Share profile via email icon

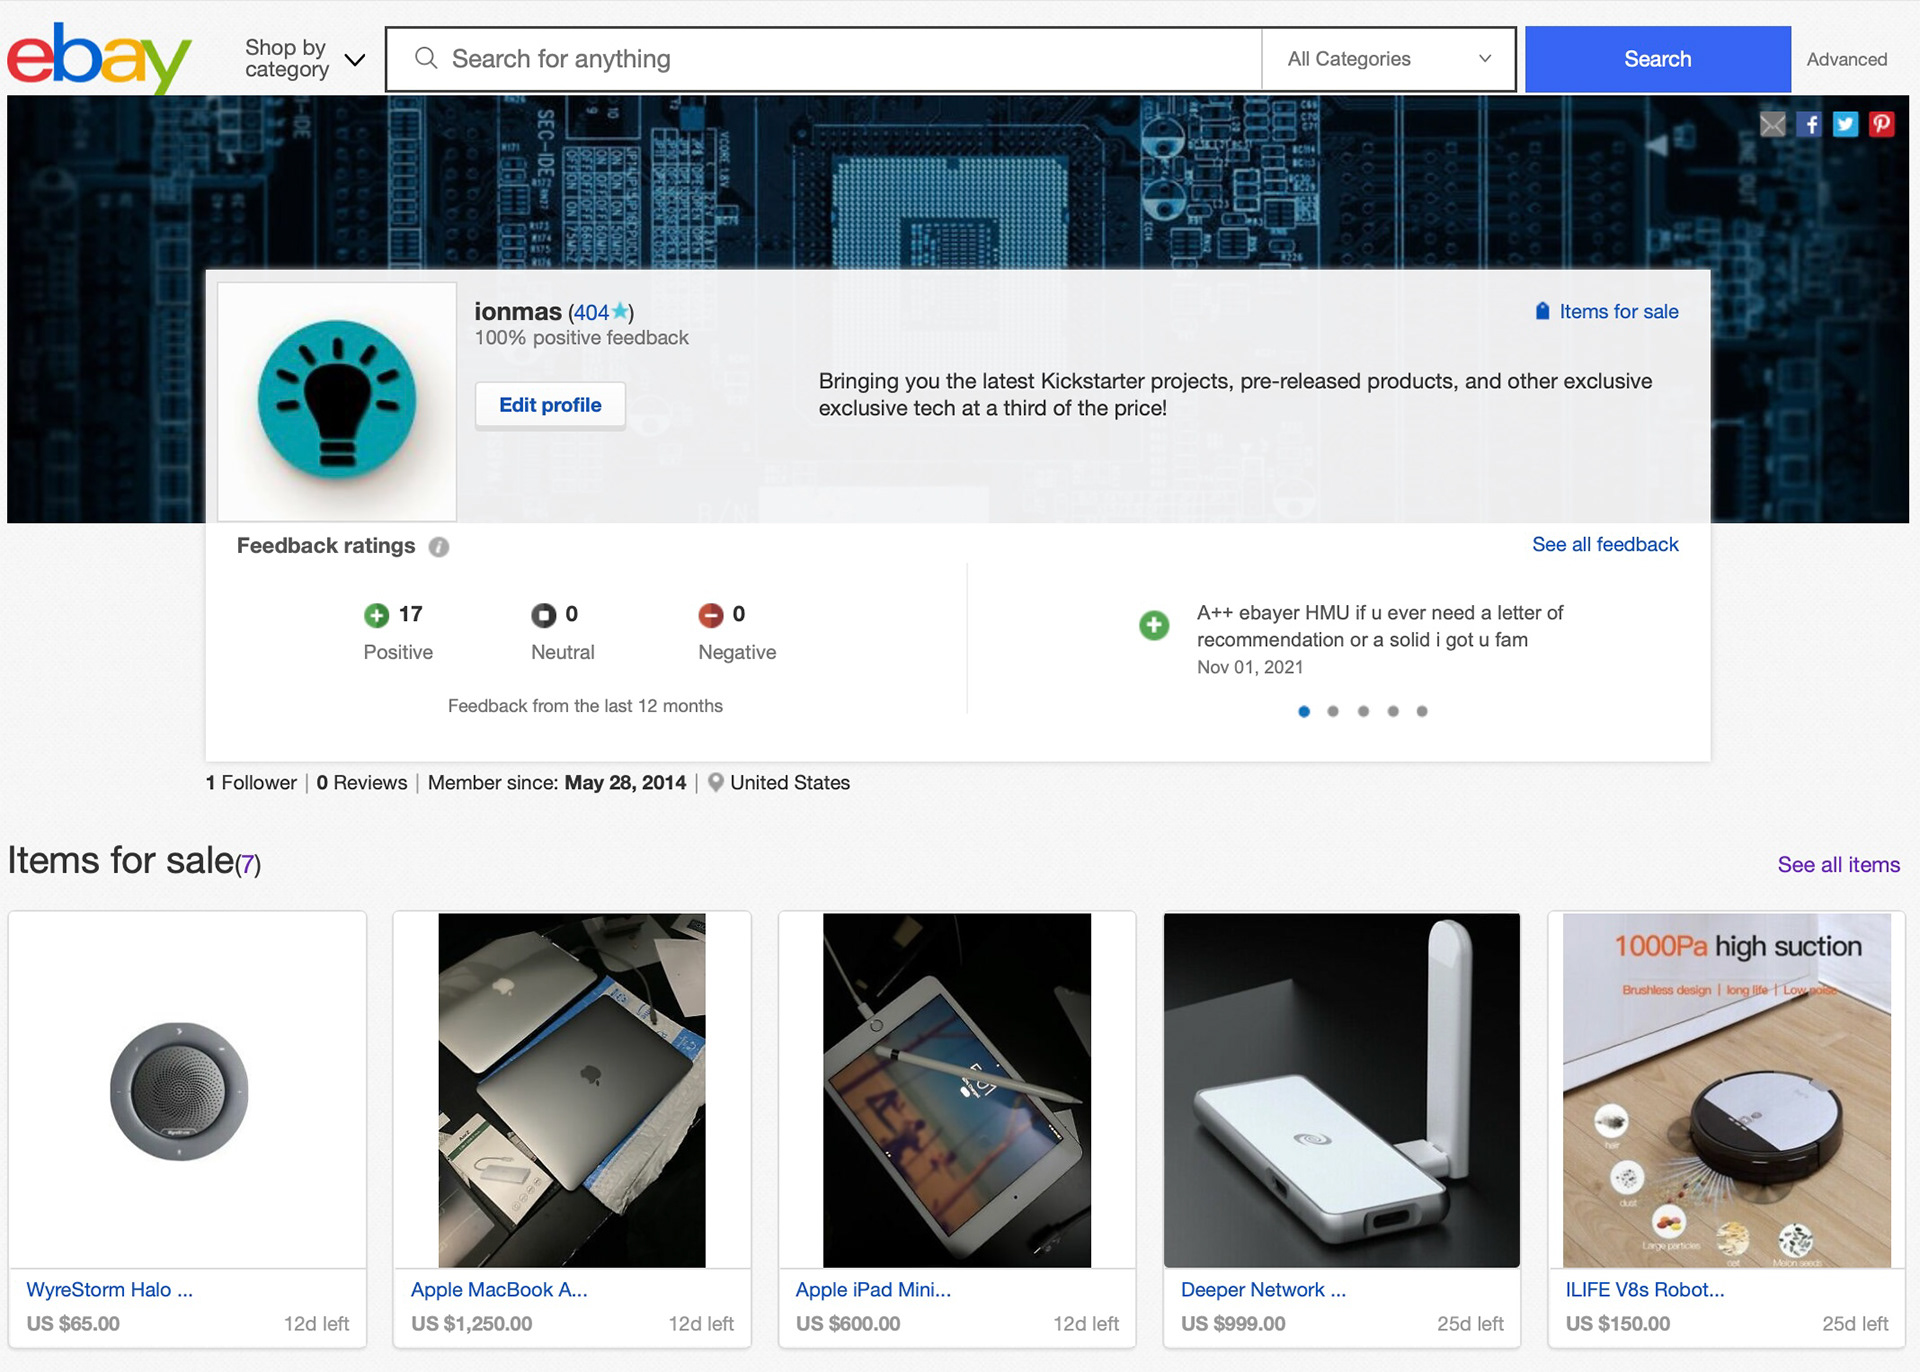pos(1772,124)
